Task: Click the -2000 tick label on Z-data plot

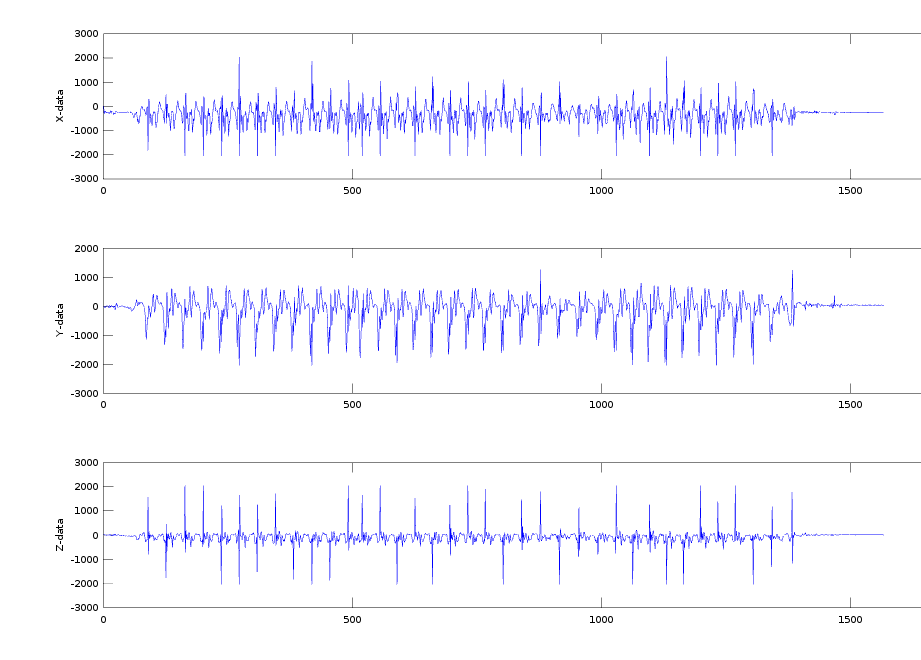Action: point(85,584)
